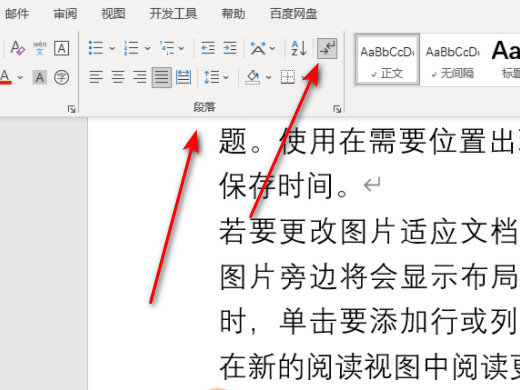Apply paragraph Shading fill

tap(253, 77)
